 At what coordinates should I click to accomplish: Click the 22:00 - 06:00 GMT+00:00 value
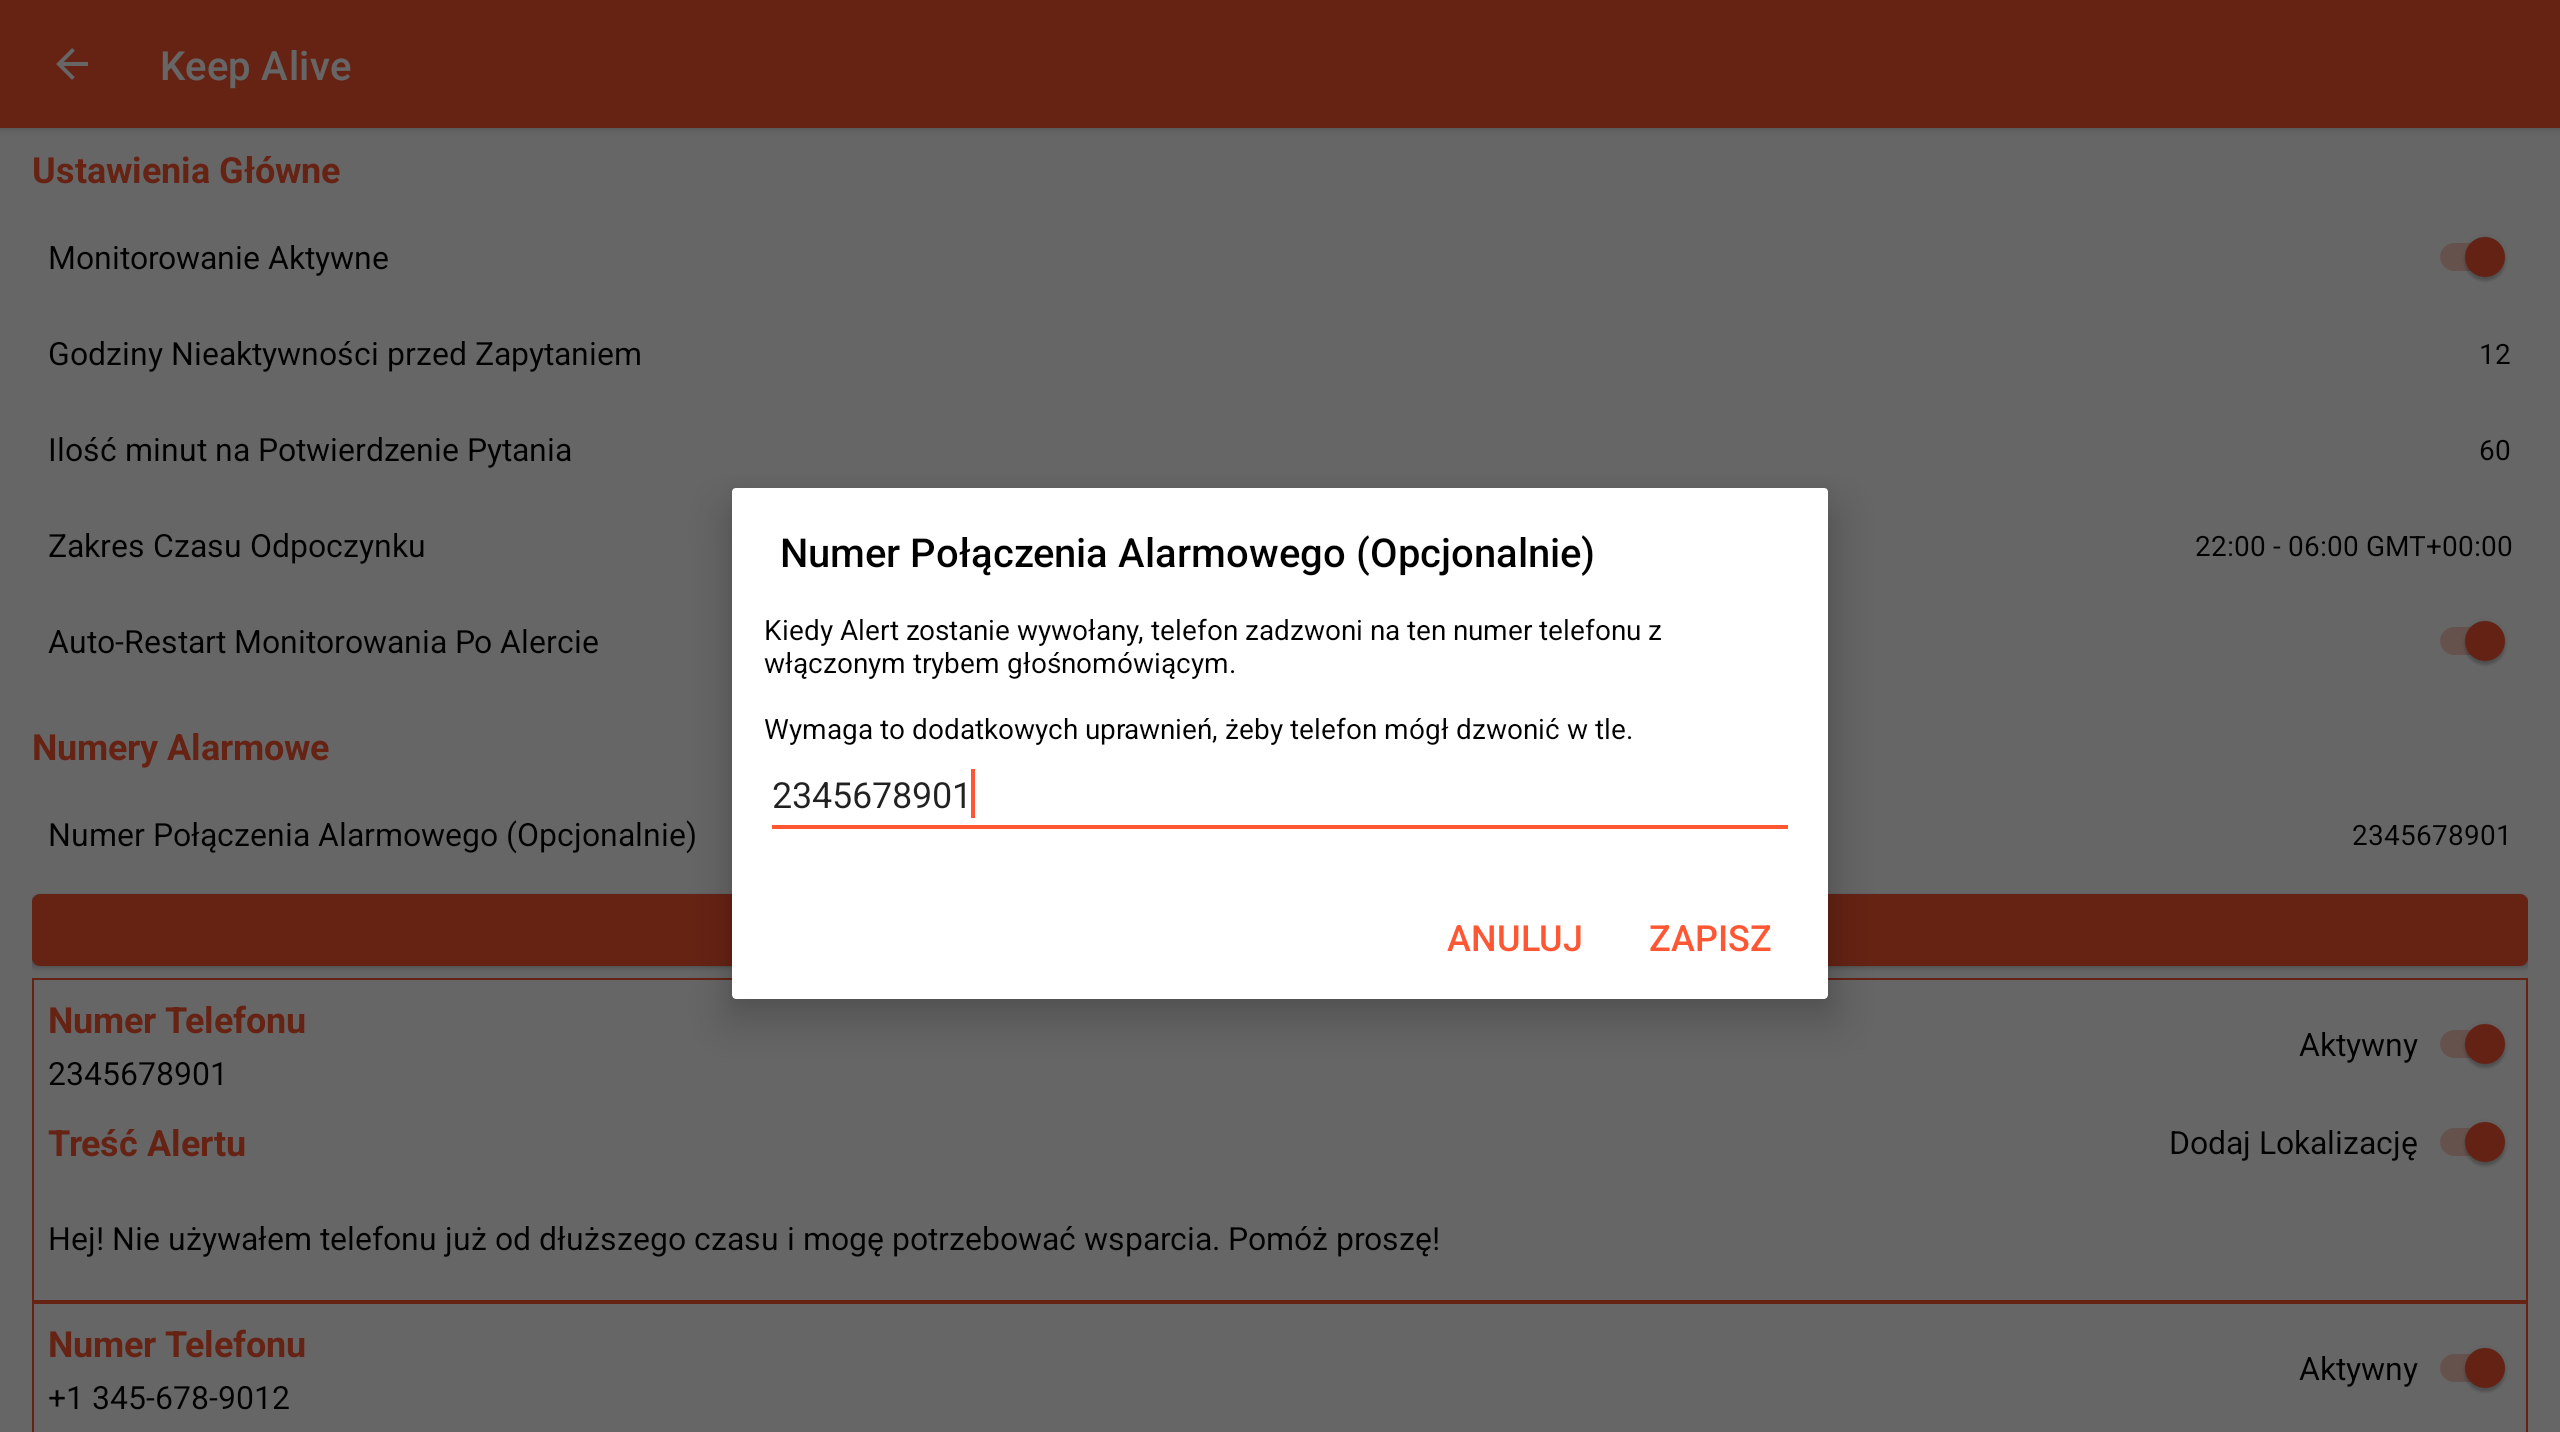coord(2352,546)
